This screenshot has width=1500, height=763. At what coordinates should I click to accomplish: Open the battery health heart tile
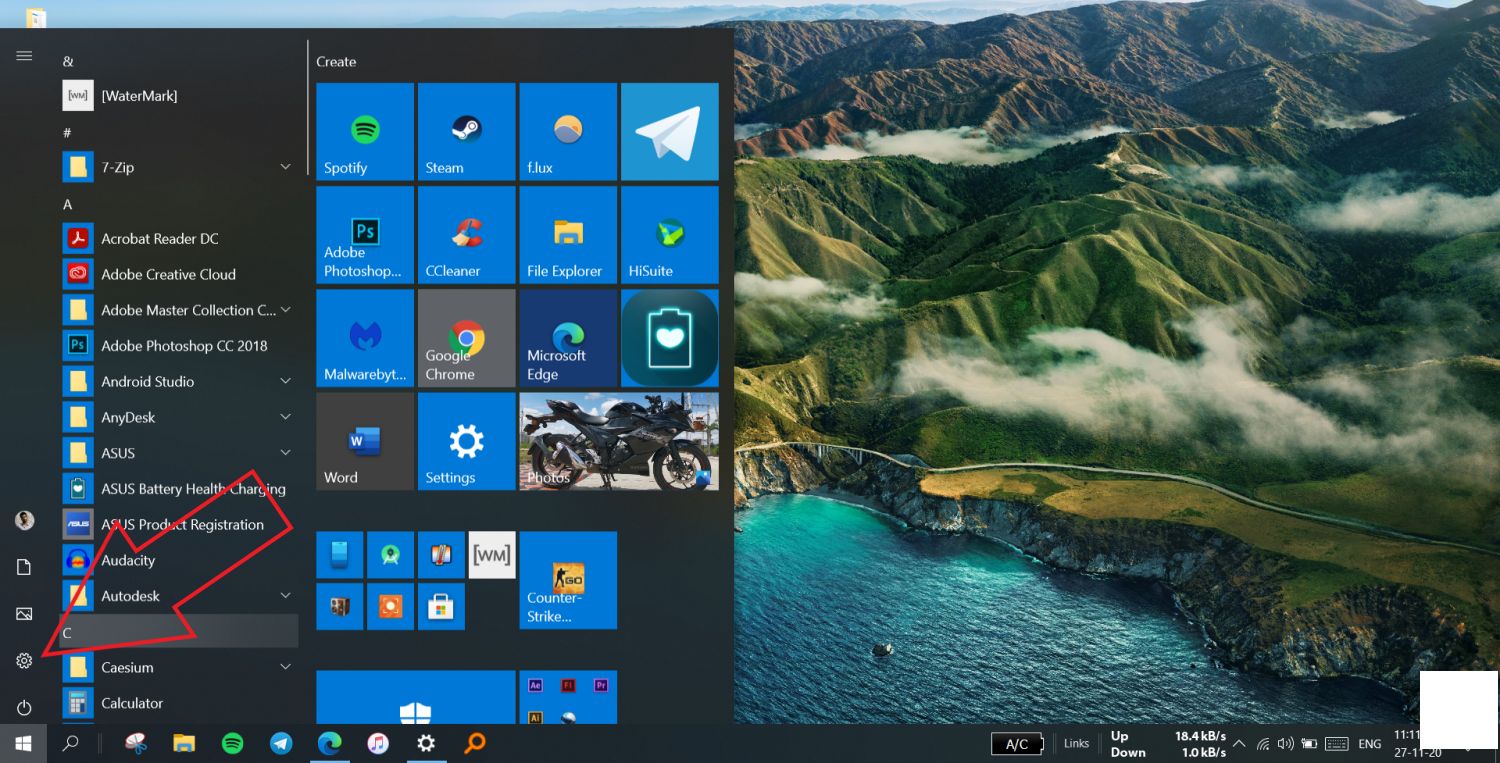pos(670,338)
